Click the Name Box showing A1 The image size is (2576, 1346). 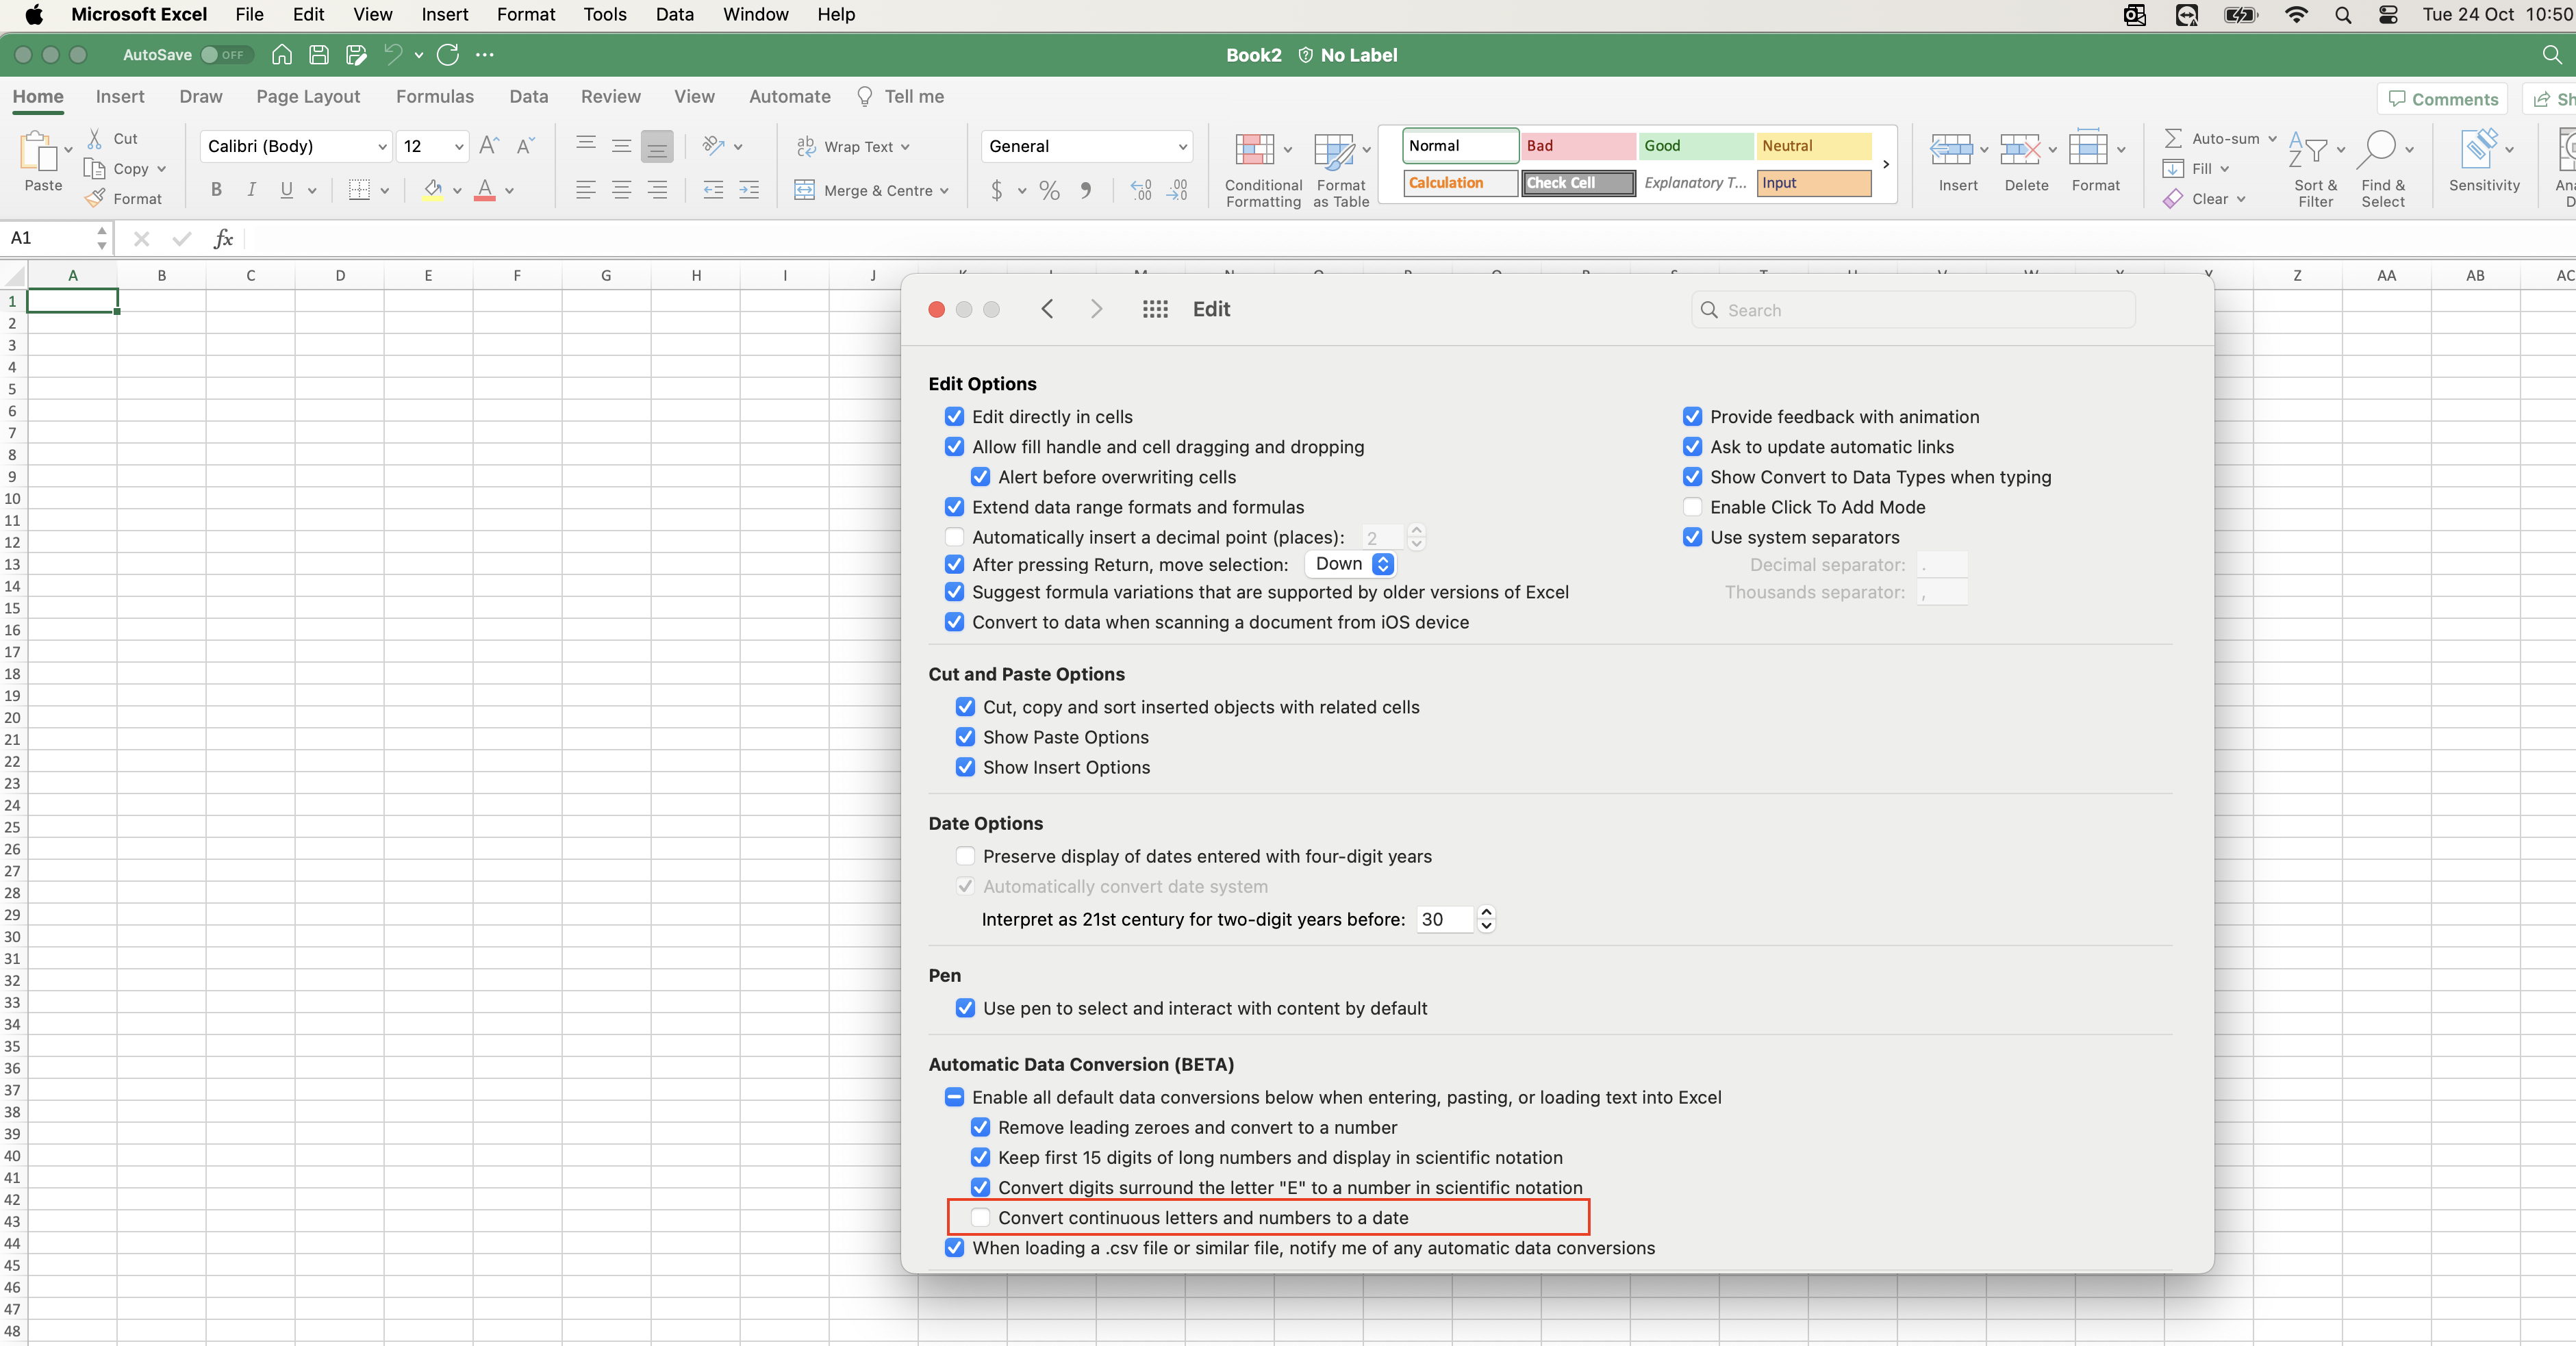coord(57,238)
